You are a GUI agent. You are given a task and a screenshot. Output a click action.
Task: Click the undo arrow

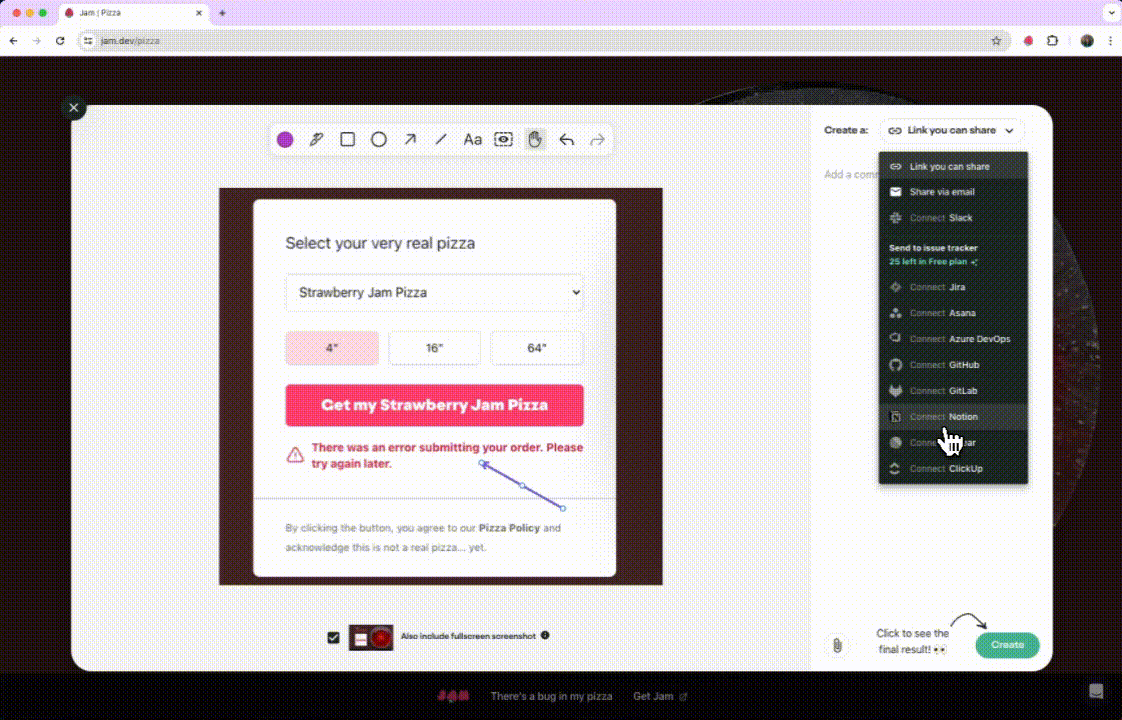pos(566,140)
